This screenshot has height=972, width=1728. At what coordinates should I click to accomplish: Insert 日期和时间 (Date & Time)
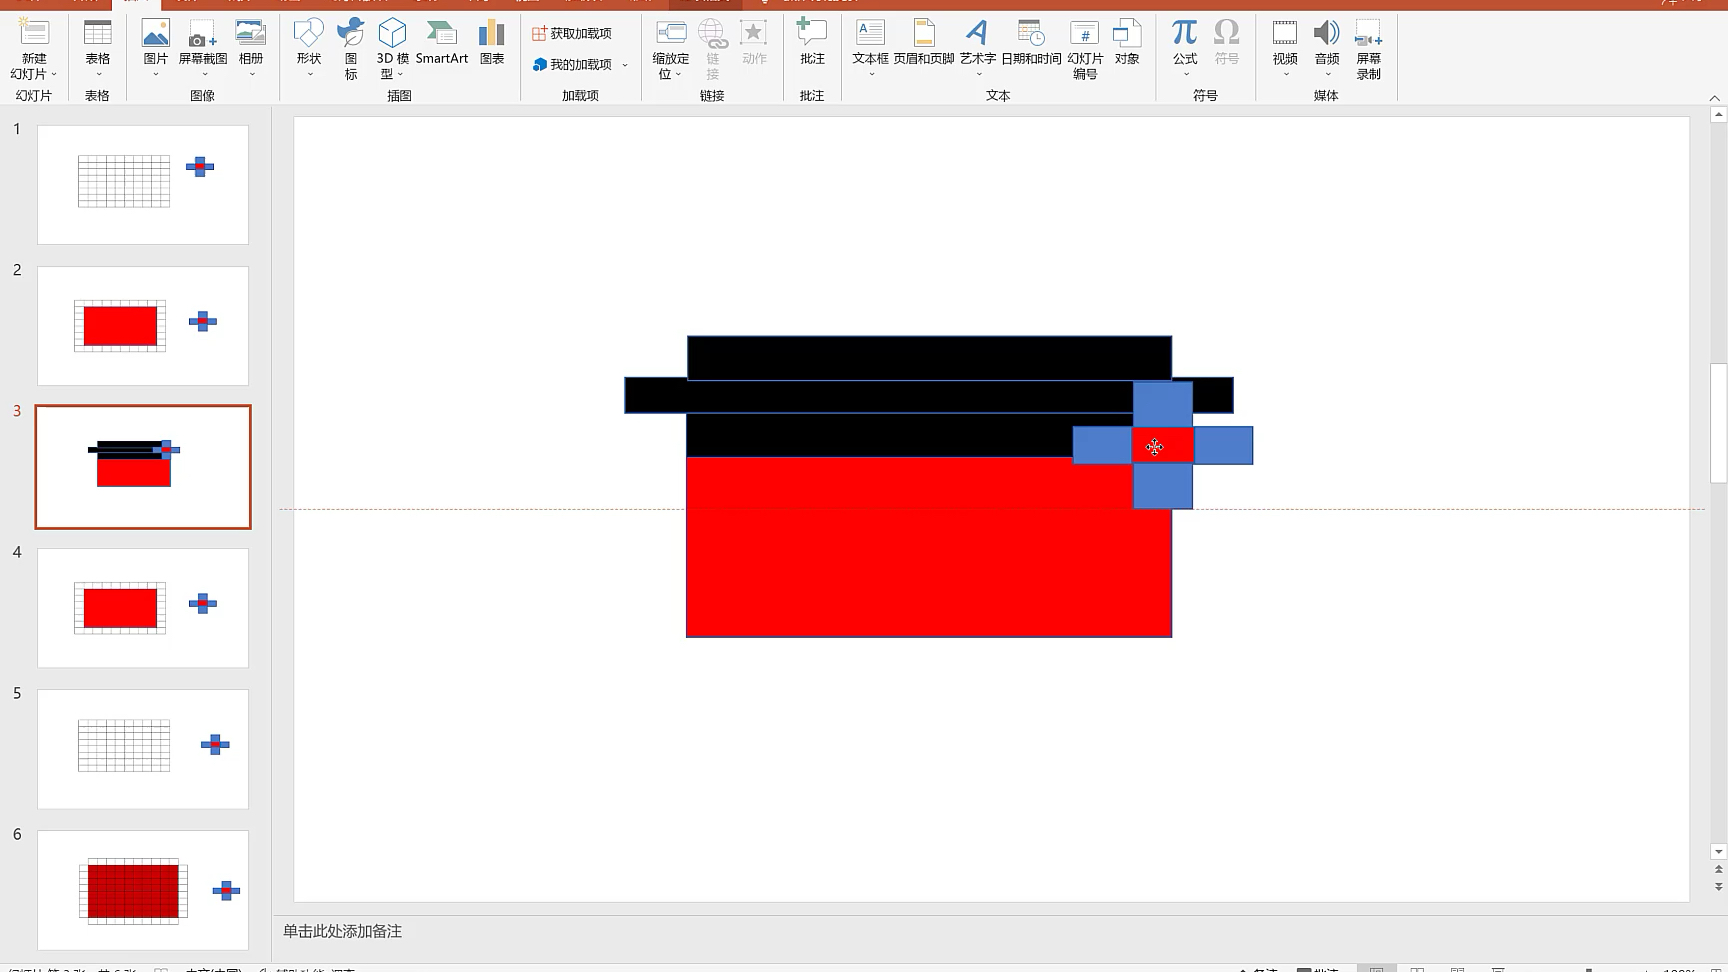1031,42
